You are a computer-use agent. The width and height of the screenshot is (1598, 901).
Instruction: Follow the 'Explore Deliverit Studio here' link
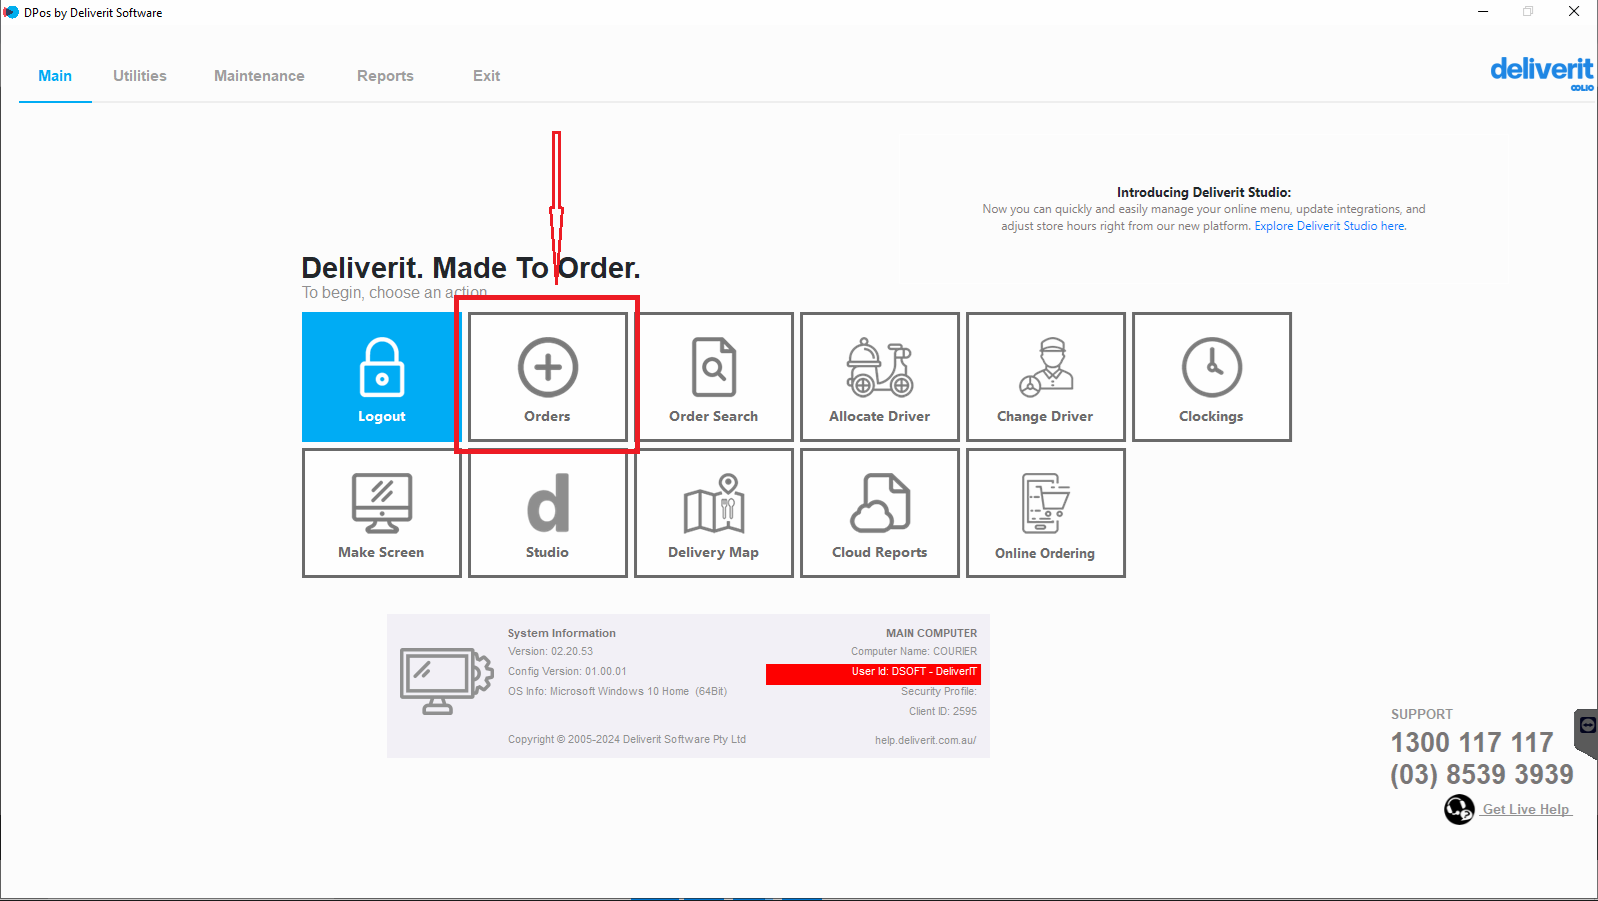click(x=1330, y=226)
